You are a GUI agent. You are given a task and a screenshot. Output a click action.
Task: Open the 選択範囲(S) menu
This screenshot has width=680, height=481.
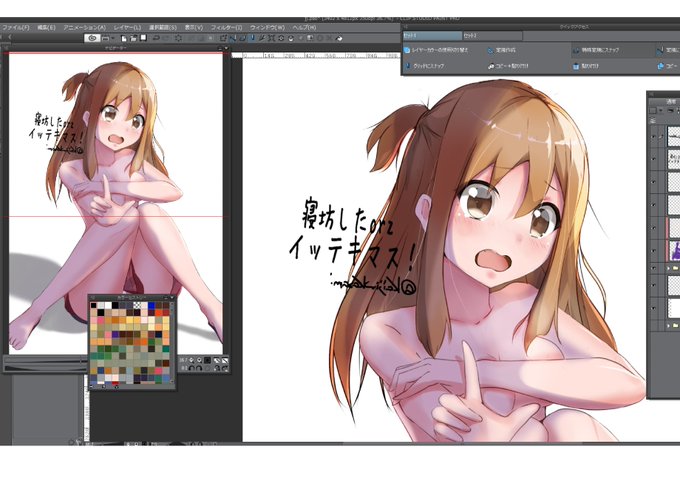coord(163,27)
